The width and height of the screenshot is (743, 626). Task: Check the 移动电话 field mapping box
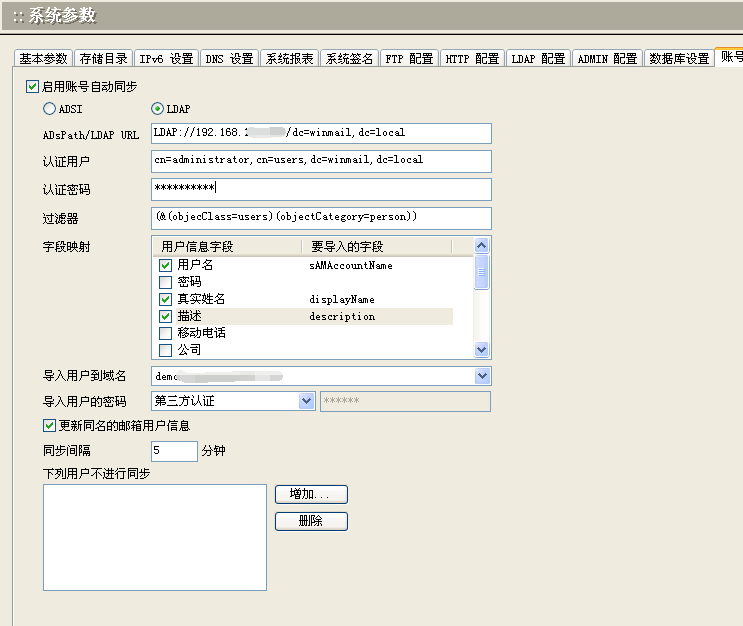[x=165, y=333]
